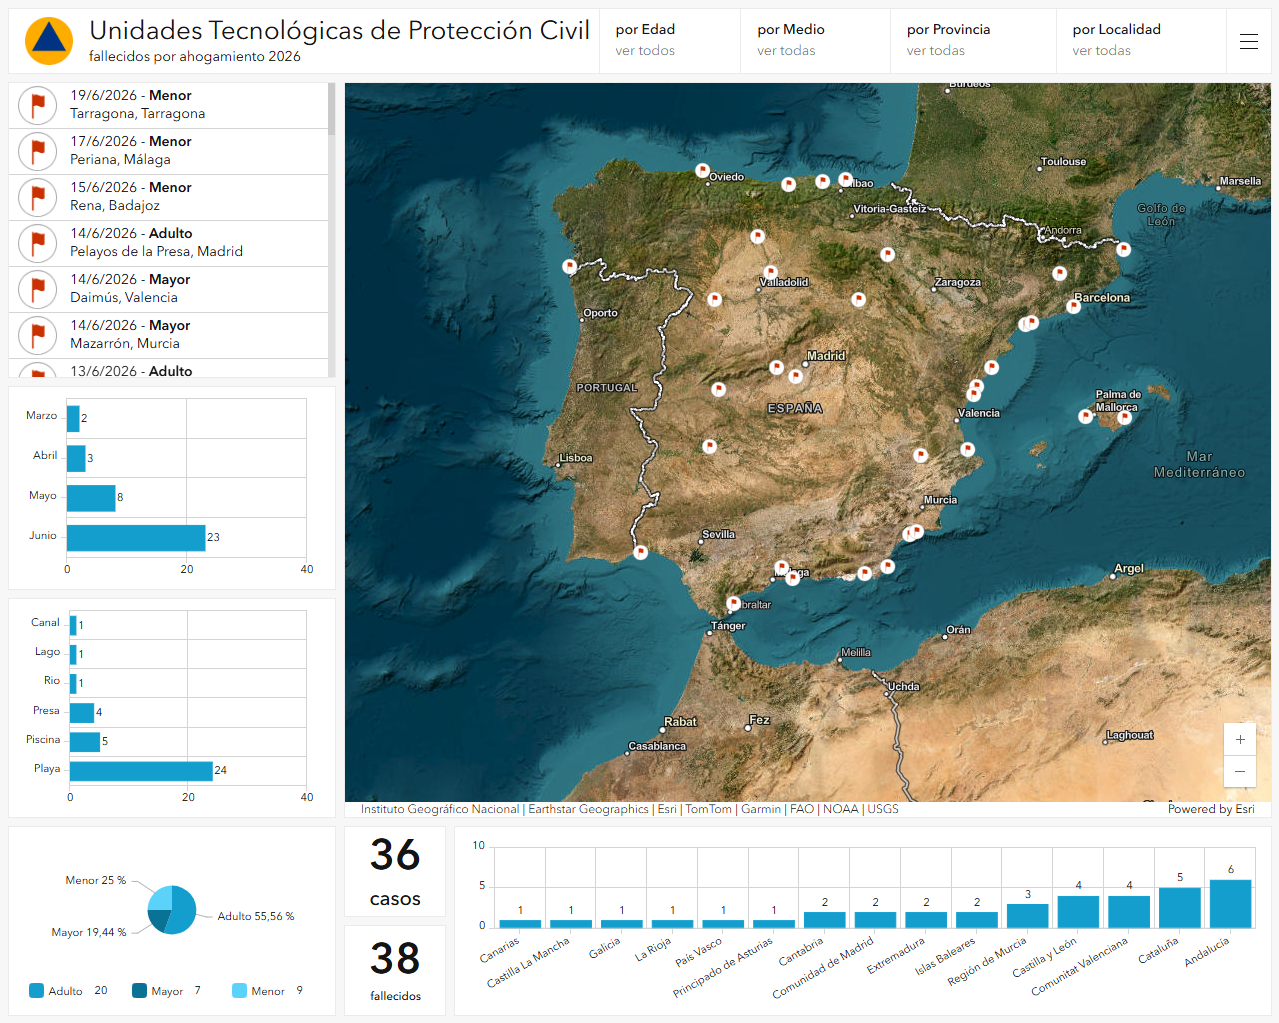The image size is (1279, 1023).
Task: Select the Pelayos de la Presa, Madrid list item
Action: [168, 243]
